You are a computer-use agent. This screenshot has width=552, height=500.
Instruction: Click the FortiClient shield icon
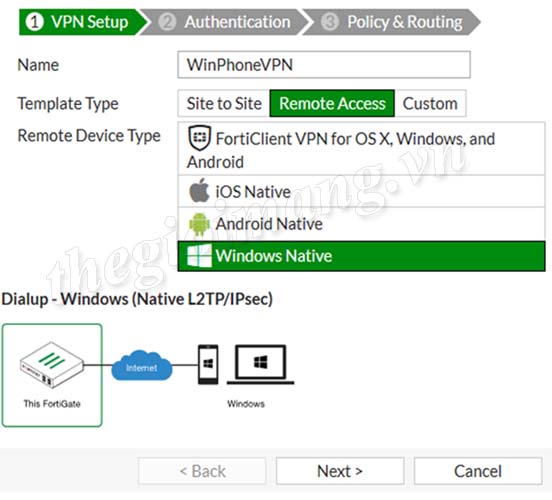(x=200, y=138)
